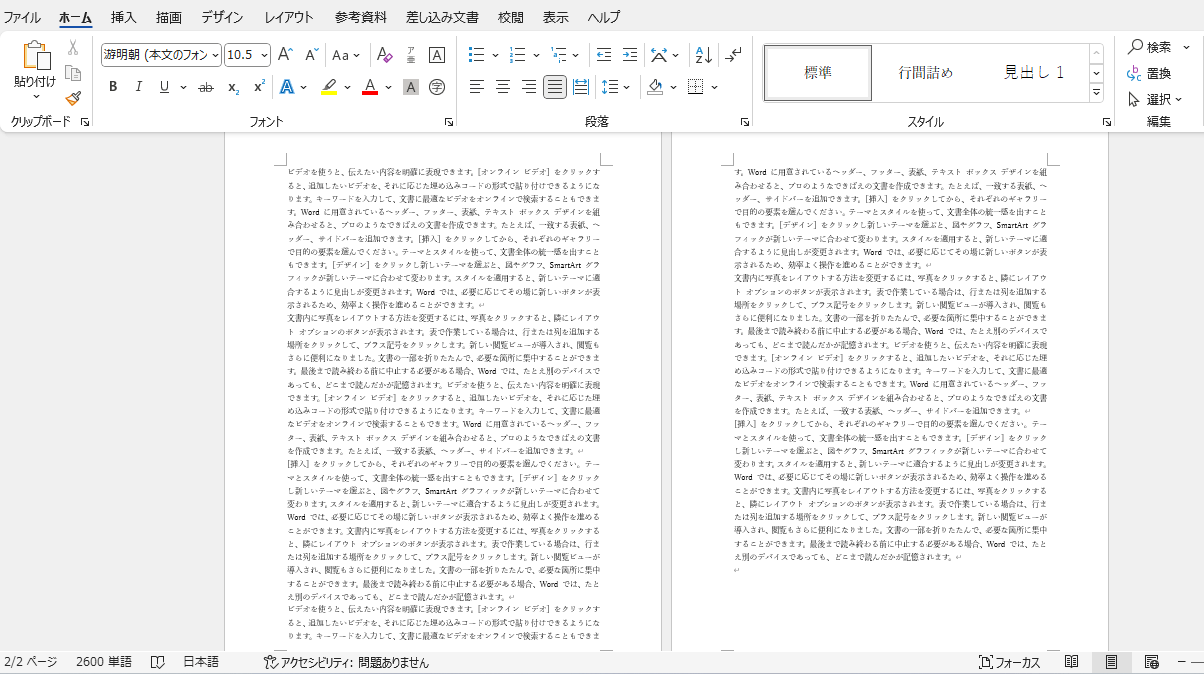Image resolution: width=1204 pixels, height=674 pixels.
Task: Click the Cut scissors icon
Action: [x=73, y=48]
